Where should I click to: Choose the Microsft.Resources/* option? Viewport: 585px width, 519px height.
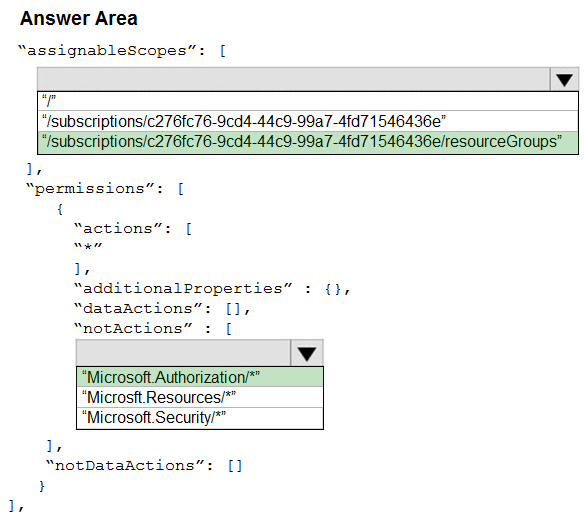point(200,397)
